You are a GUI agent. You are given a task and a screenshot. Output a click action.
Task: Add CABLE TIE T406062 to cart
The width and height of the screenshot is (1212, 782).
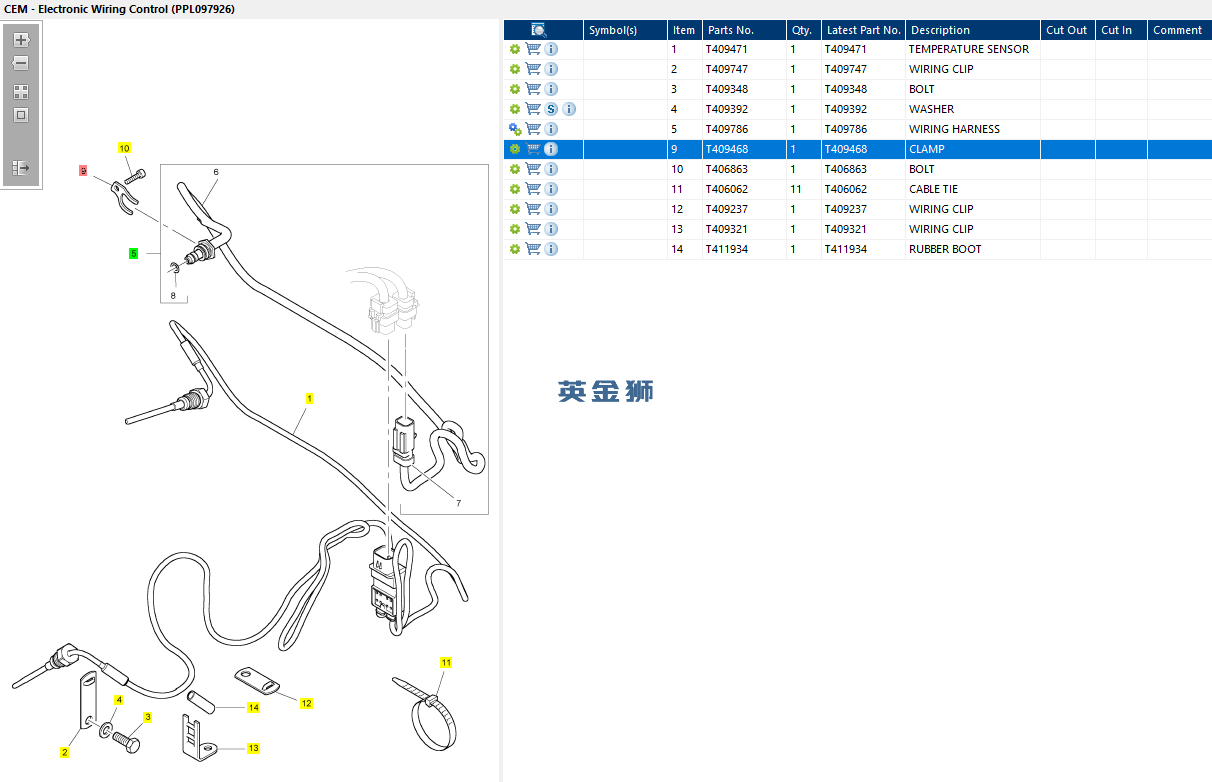point(533,189)
